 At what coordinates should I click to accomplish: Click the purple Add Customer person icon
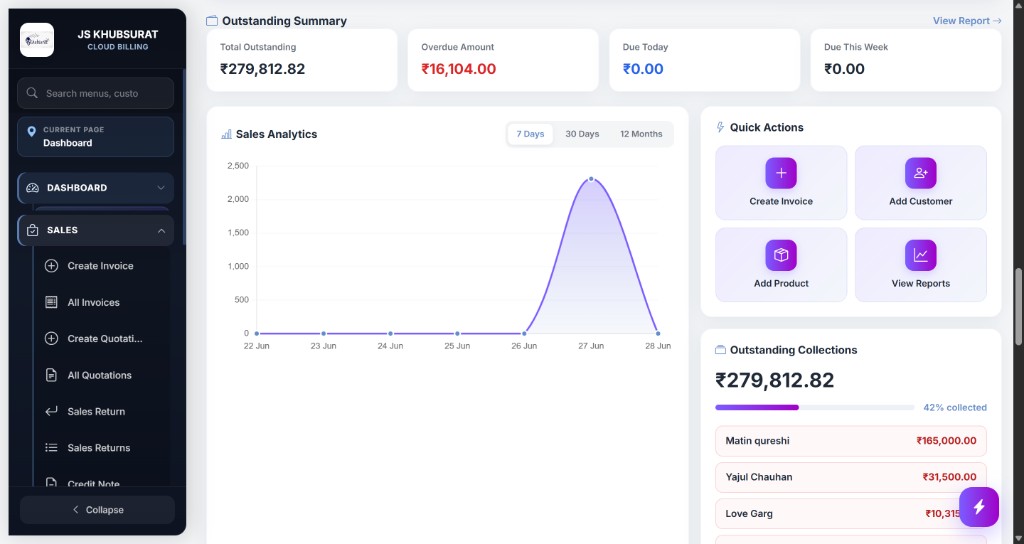tap(921, 173)
